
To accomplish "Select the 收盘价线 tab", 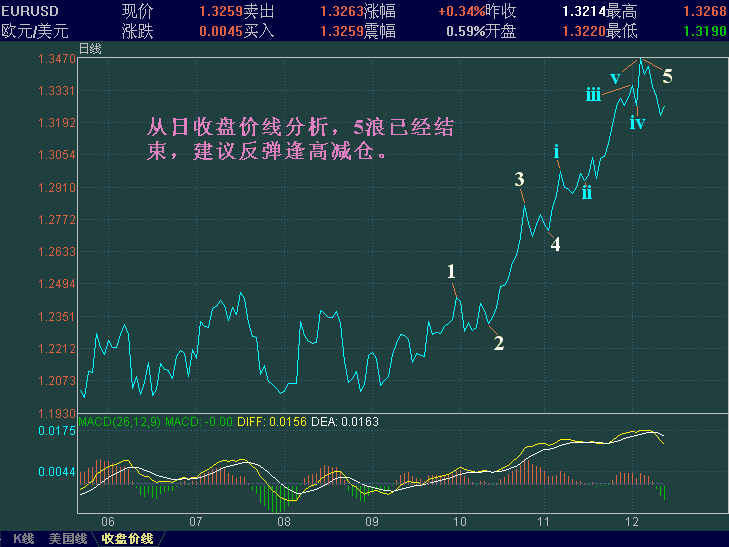I will (x=127, y=539).
